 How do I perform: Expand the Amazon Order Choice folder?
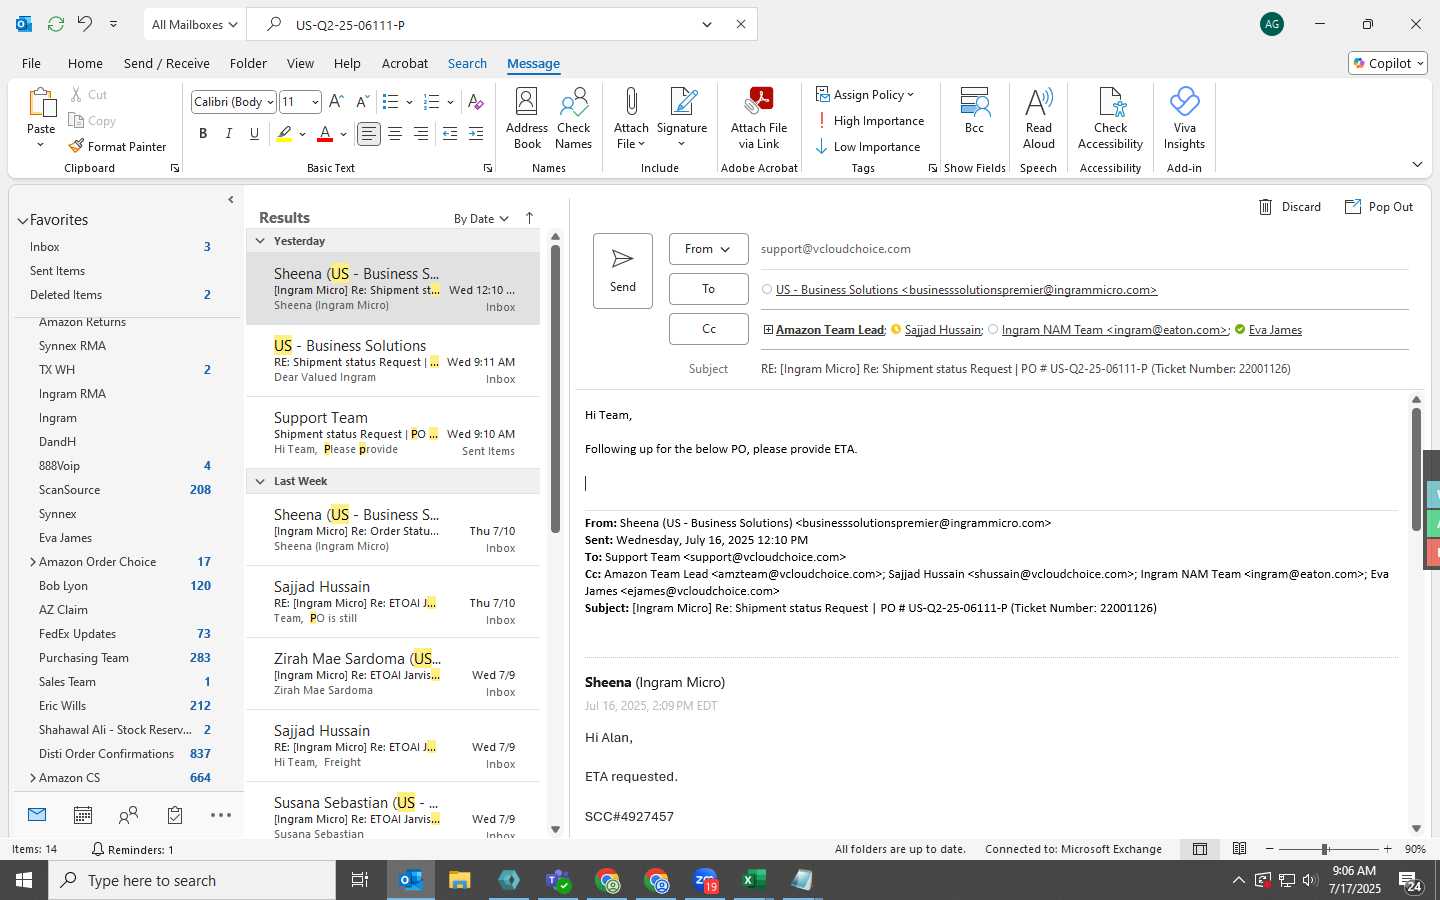(33, 562)
